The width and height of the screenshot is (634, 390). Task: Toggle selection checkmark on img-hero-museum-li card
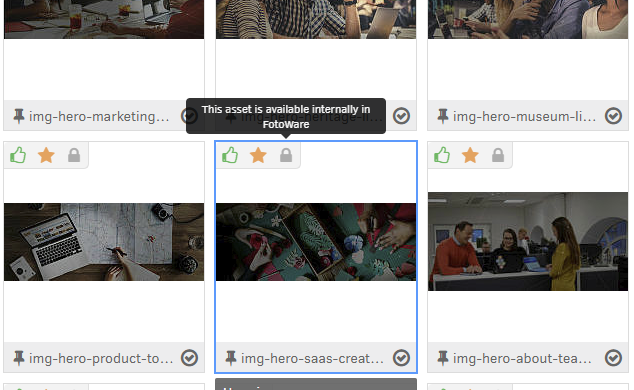click(613, 116)
